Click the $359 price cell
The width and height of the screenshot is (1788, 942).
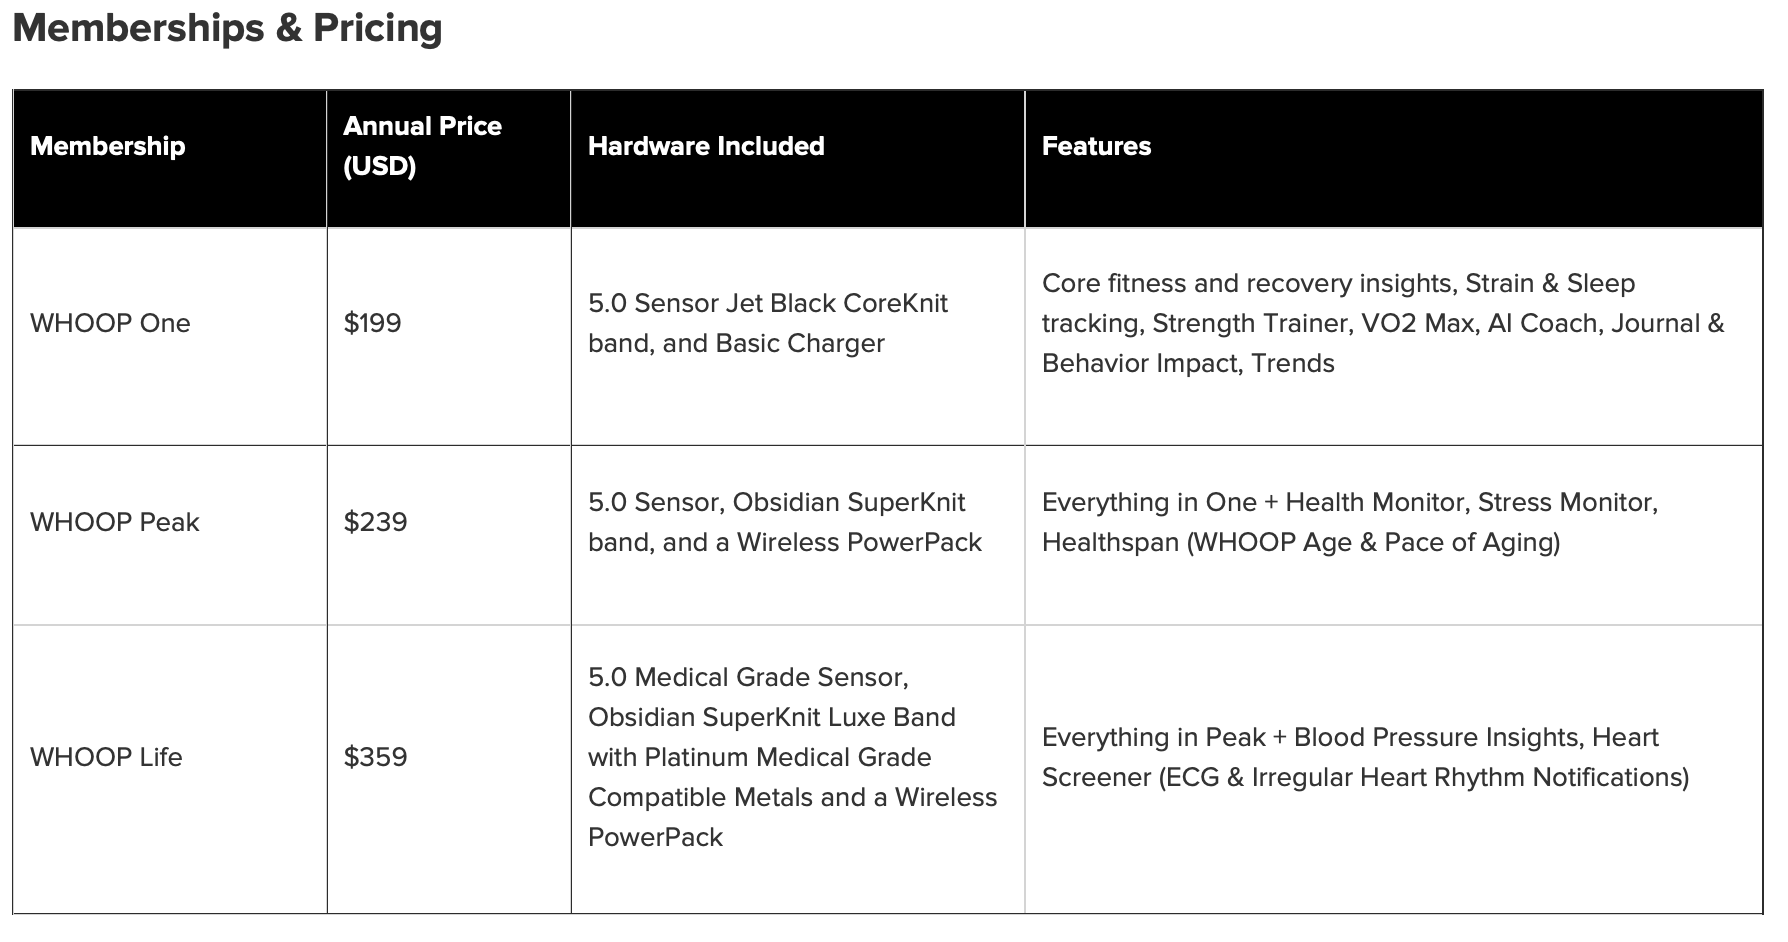pos(375,757)
